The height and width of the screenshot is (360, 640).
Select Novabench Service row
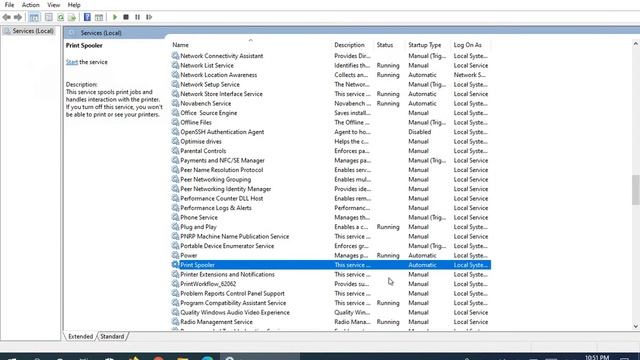point(331,103)
